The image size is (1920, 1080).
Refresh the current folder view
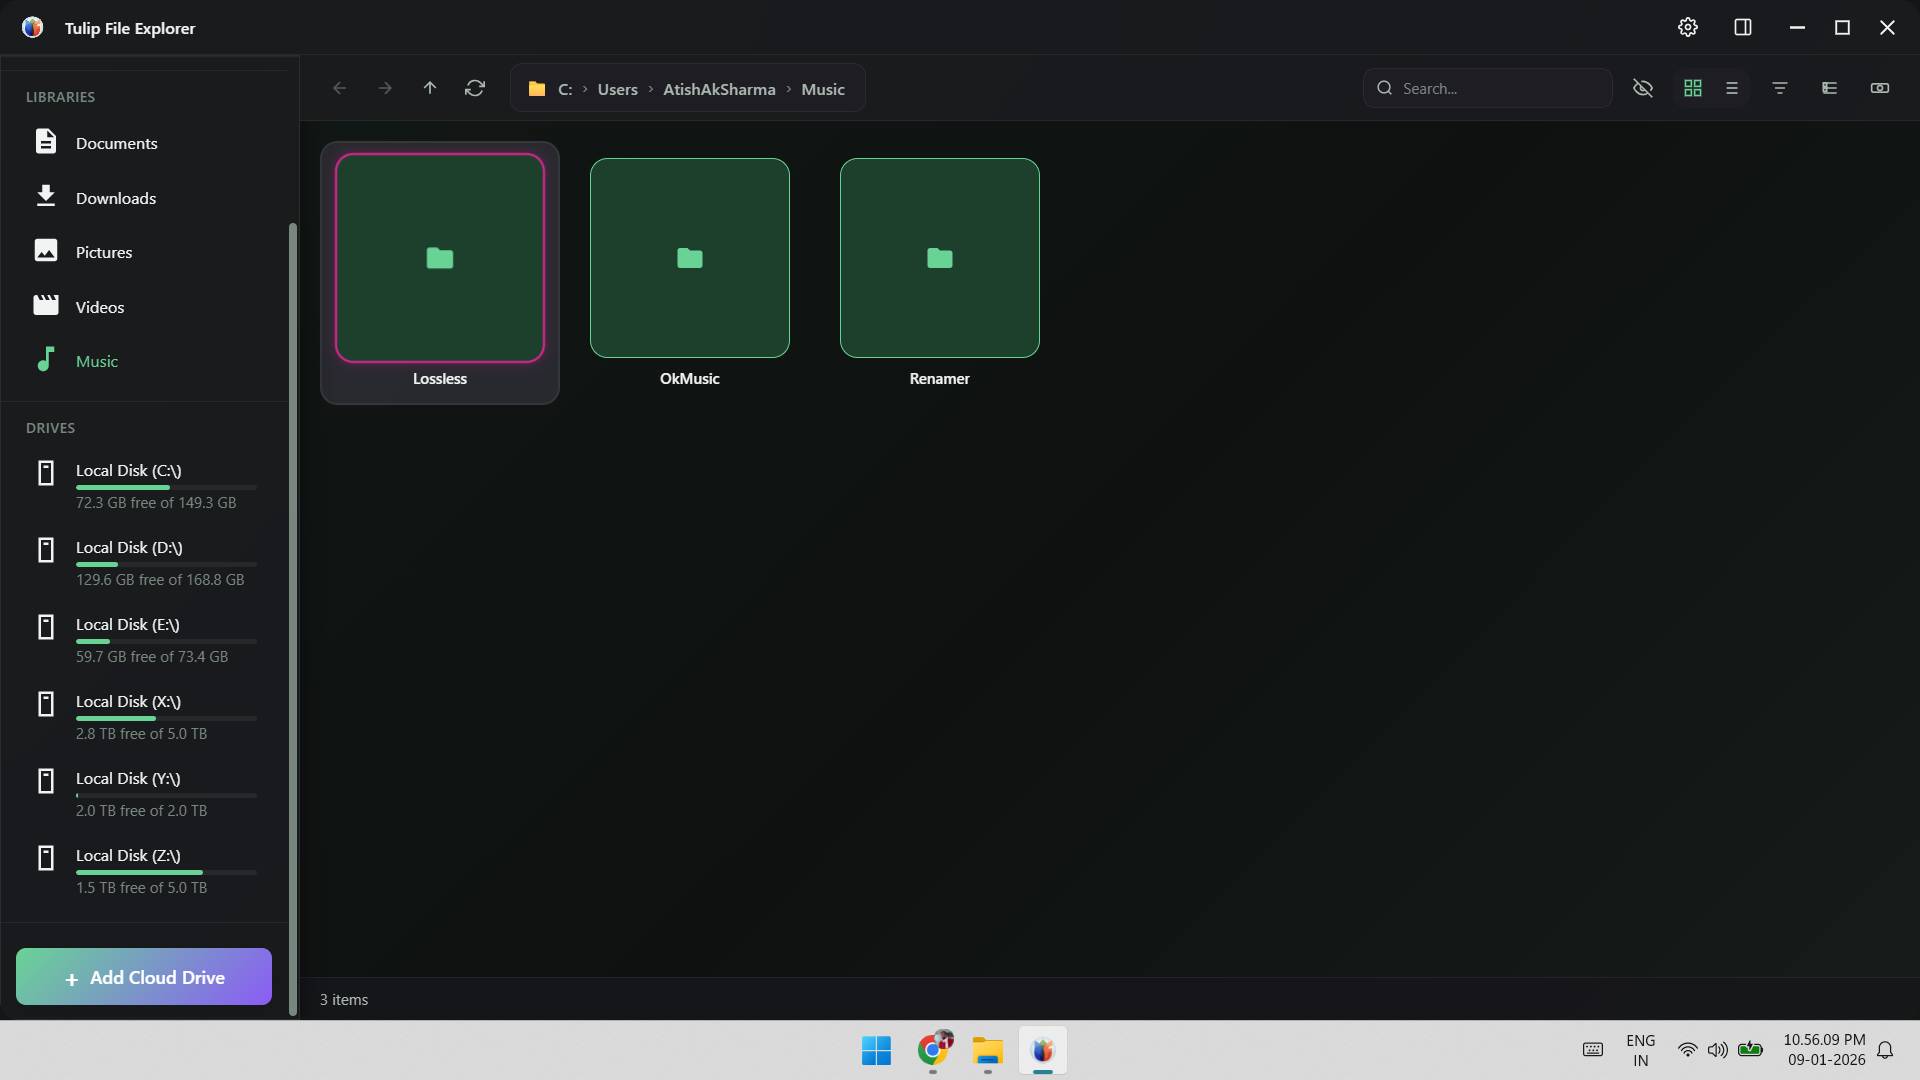coord(475,88)
